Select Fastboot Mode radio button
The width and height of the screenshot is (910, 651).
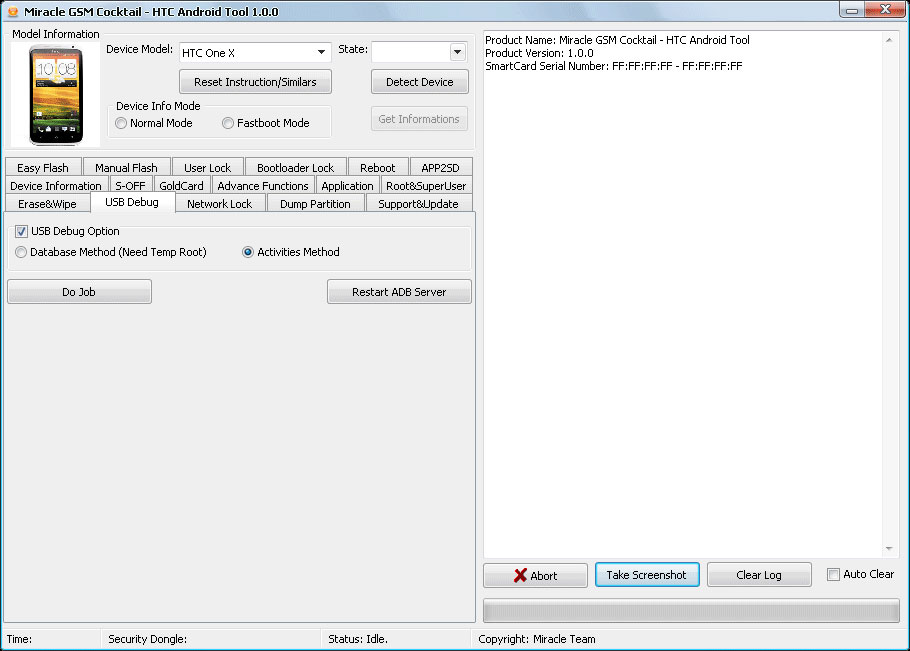click(x=228, y=123)
